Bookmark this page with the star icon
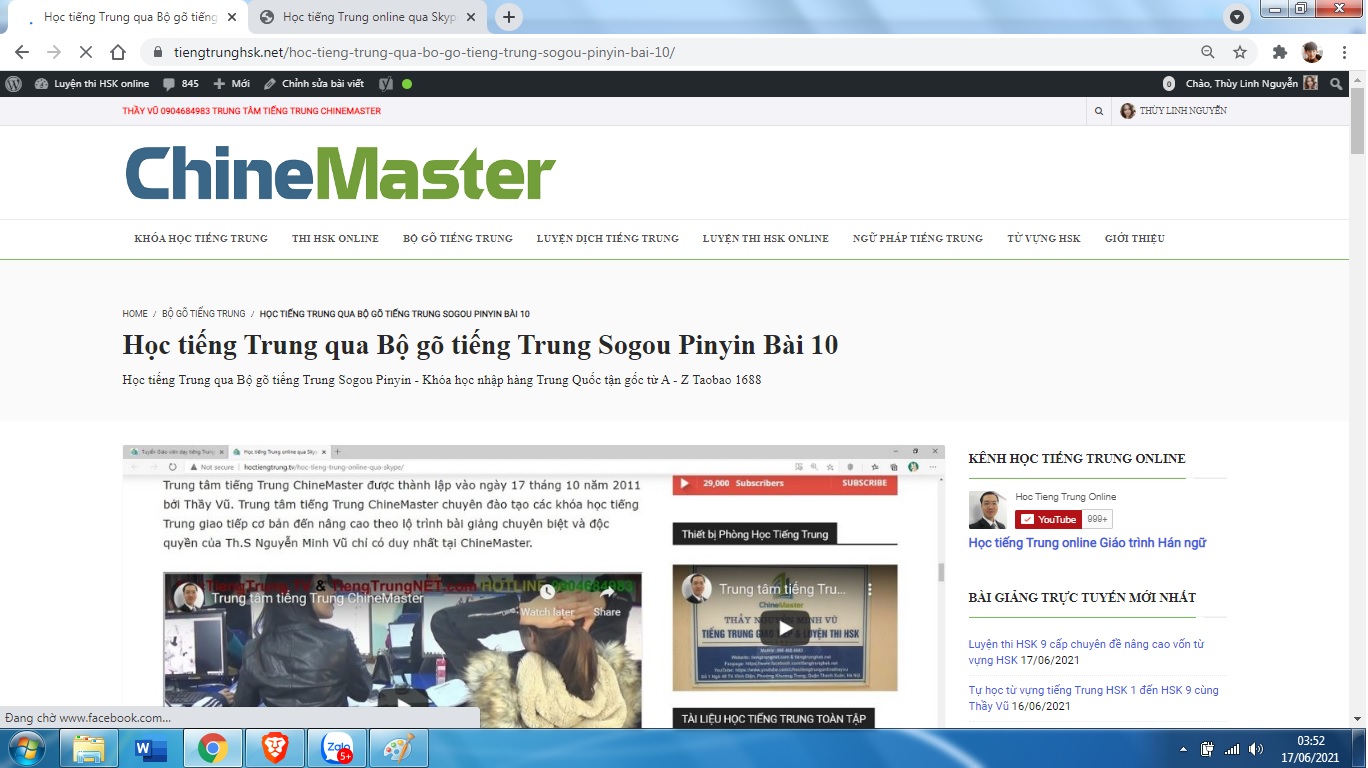1368x768 pixels. tap(1240, 52)
